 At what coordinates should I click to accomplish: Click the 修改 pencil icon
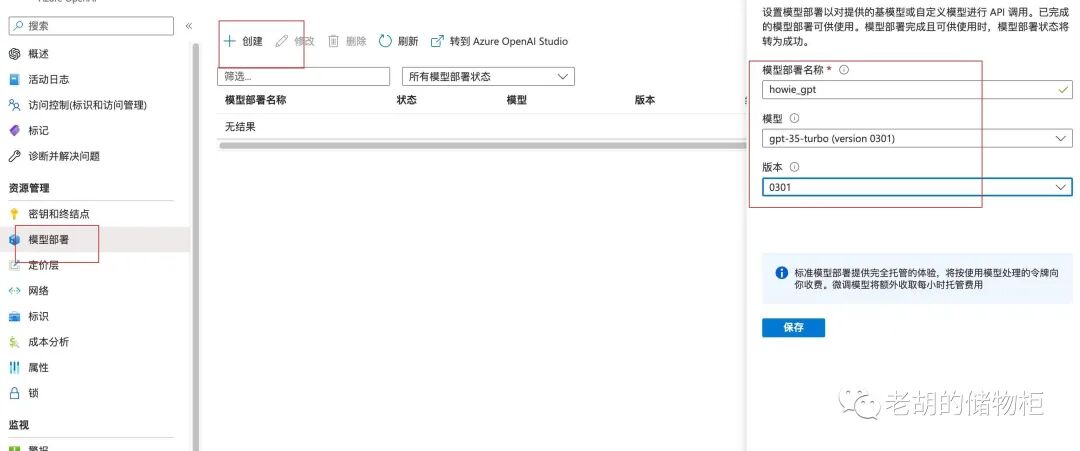pos(281,41)
